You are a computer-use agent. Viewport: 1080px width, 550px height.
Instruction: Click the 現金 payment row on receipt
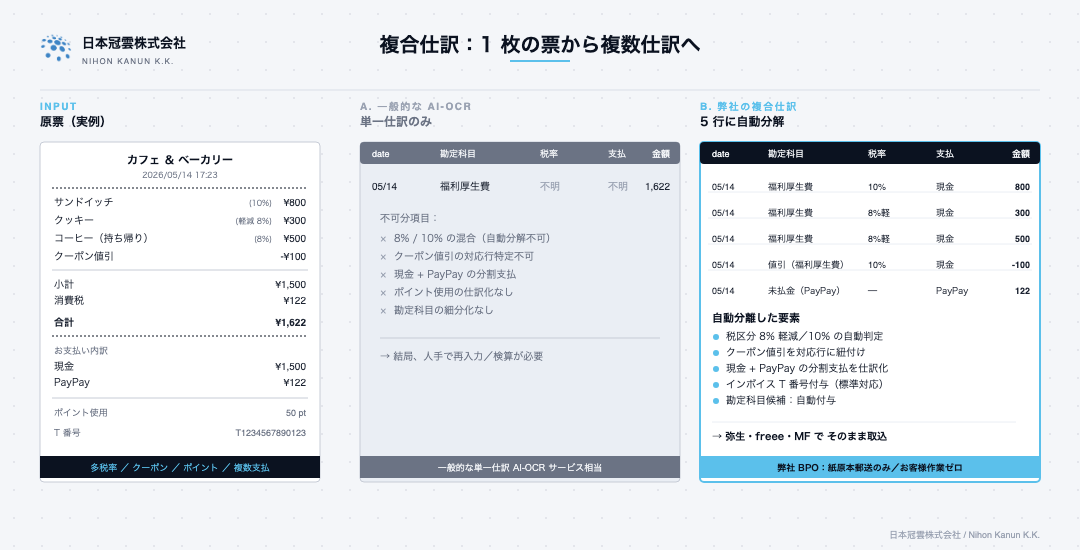coord(180,366)
